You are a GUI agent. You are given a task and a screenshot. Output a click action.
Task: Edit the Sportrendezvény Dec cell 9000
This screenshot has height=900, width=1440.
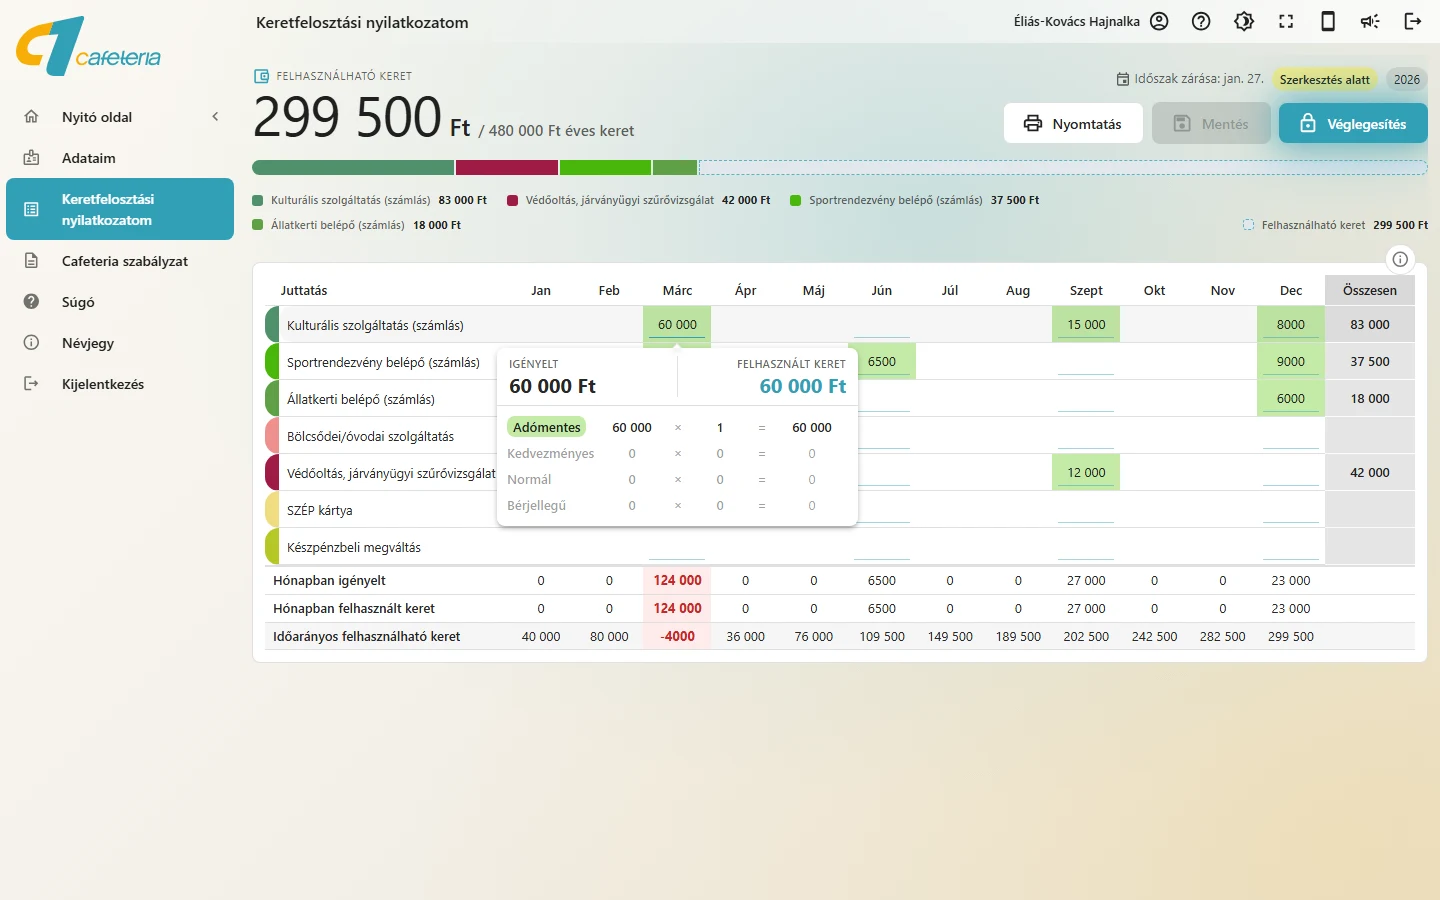[x=1291, y=362]
